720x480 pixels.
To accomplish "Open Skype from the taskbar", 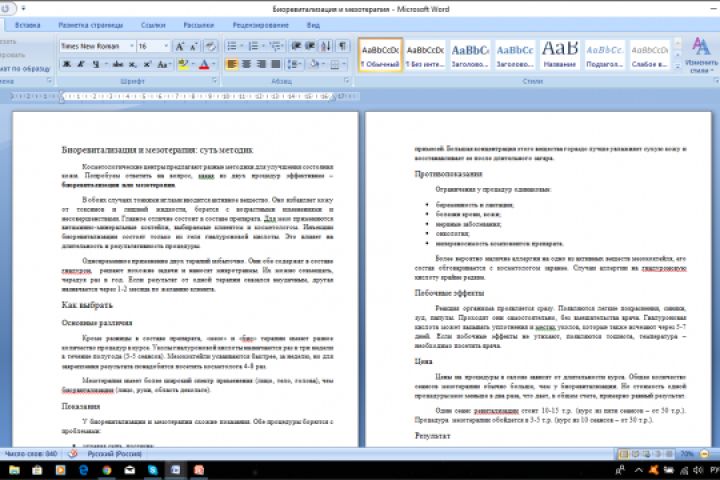I will (x=152, y=470).
